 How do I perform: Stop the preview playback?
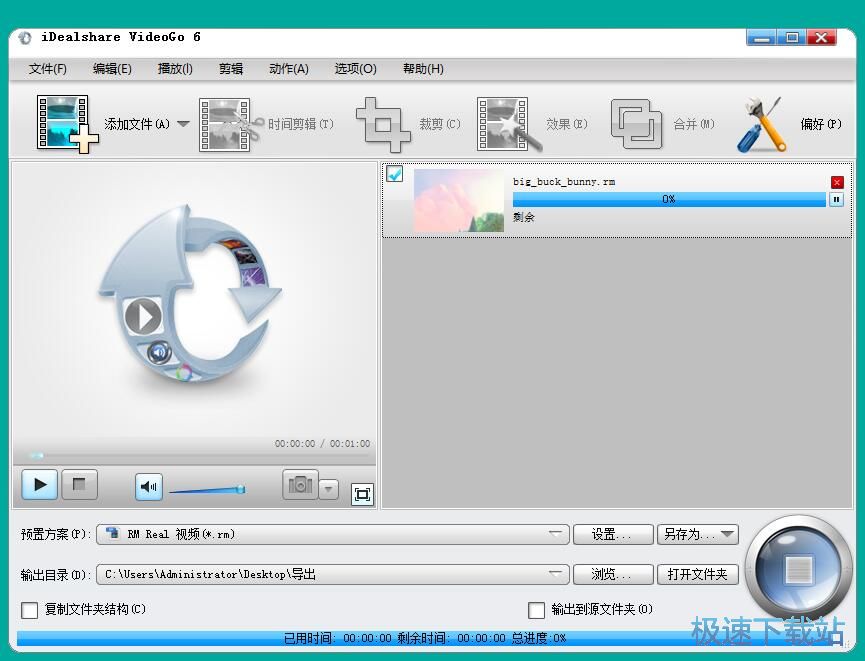(x=79, y=484)
